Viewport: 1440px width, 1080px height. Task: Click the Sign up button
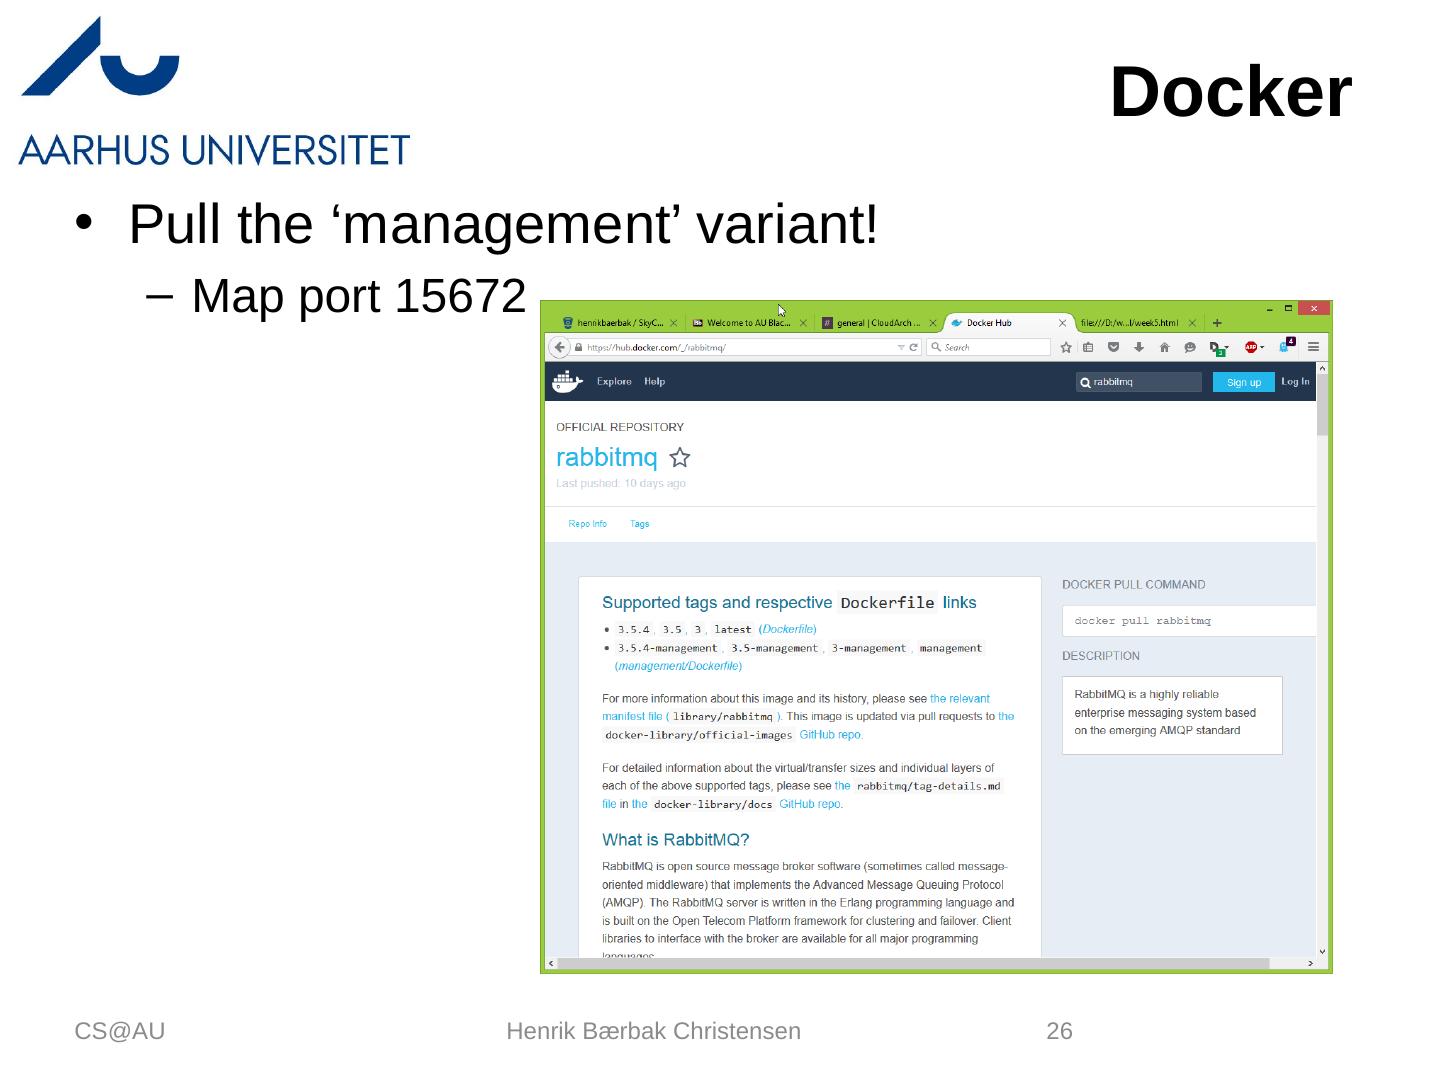pyautogui.click(x=1243, y=382)
